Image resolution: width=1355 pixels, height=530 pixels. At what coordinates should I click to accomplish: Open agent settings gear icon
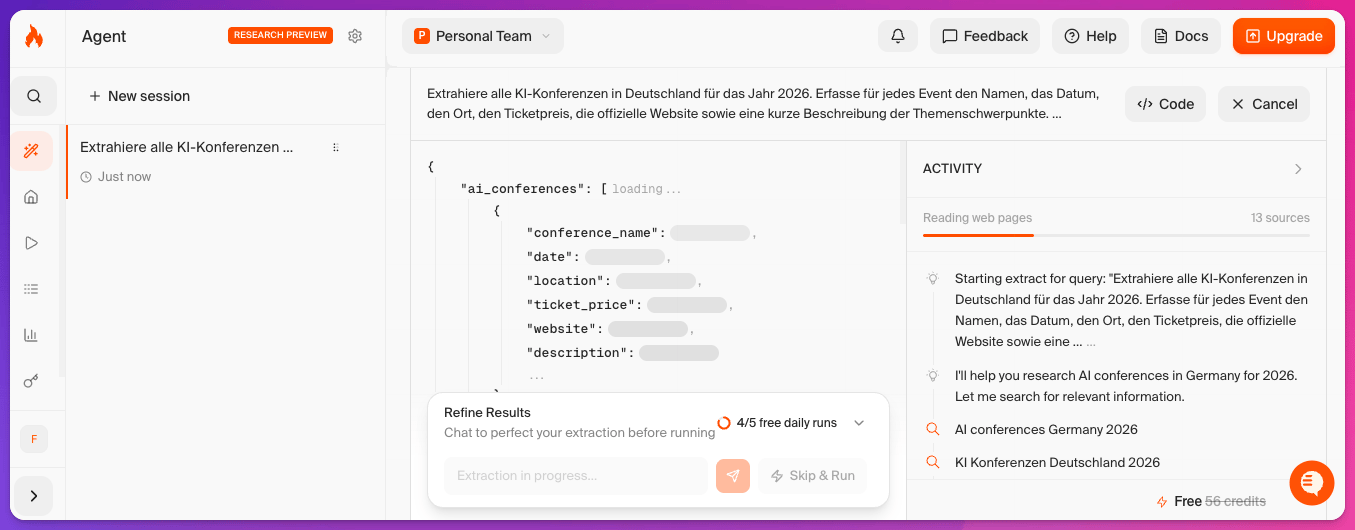click(x=355, y=36)
